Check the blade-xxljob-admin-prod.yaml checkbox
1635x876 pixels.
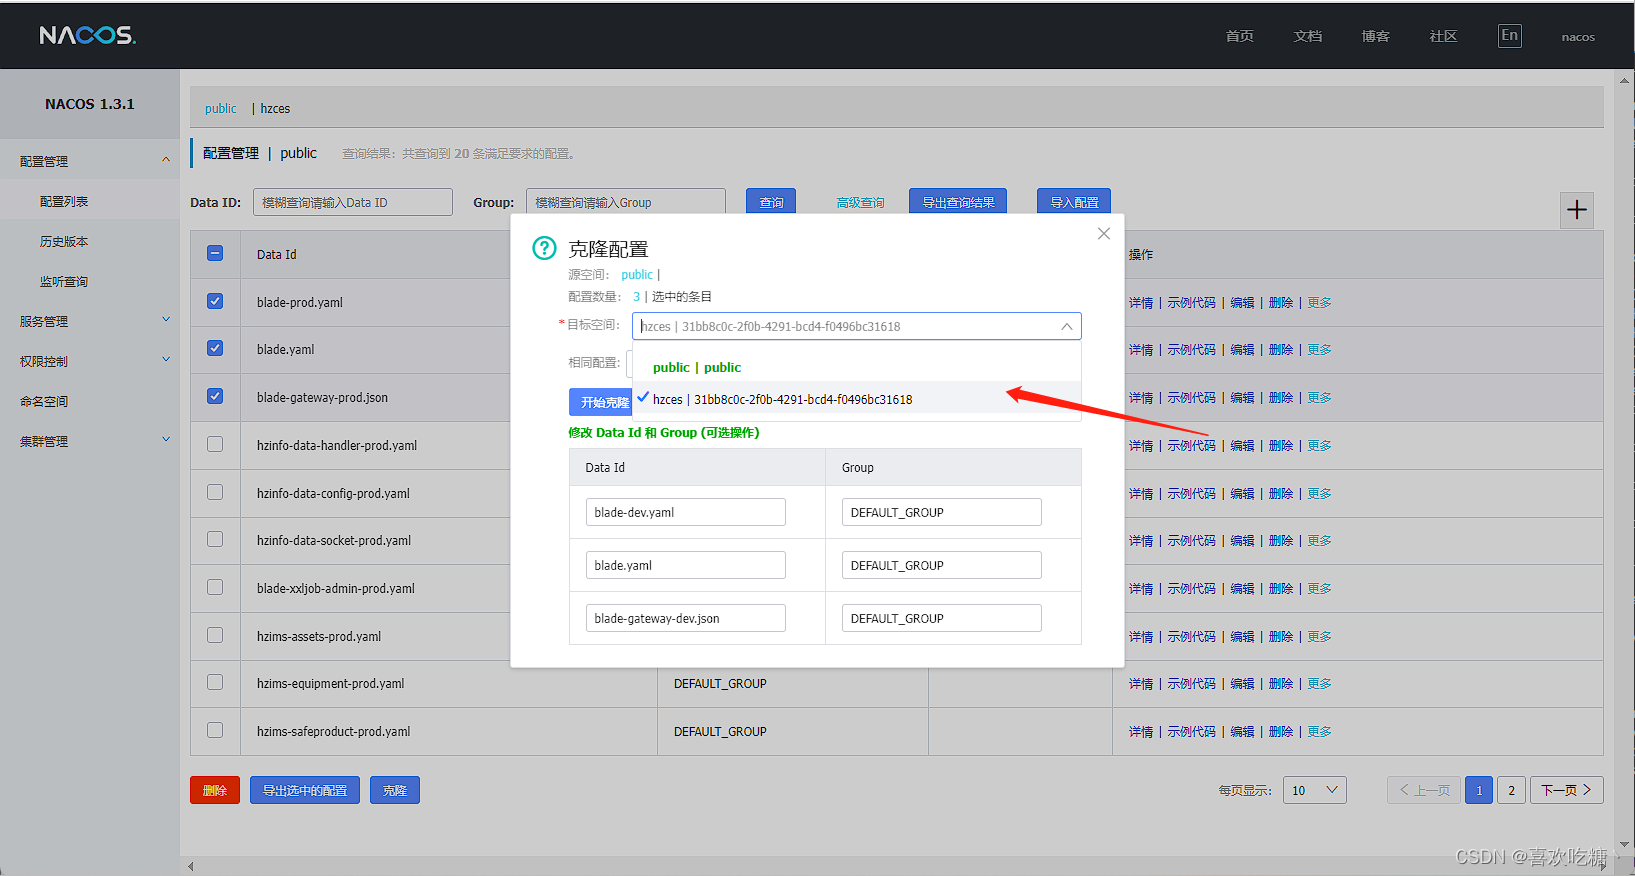[215, 587]
